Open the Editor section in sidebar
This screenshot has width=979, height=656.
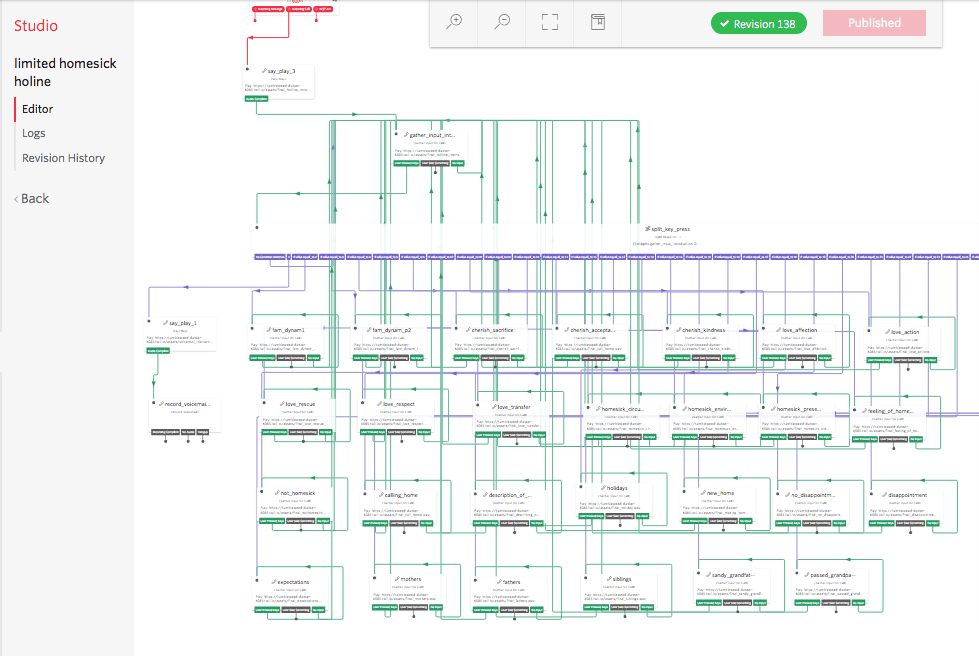[38, 109]
